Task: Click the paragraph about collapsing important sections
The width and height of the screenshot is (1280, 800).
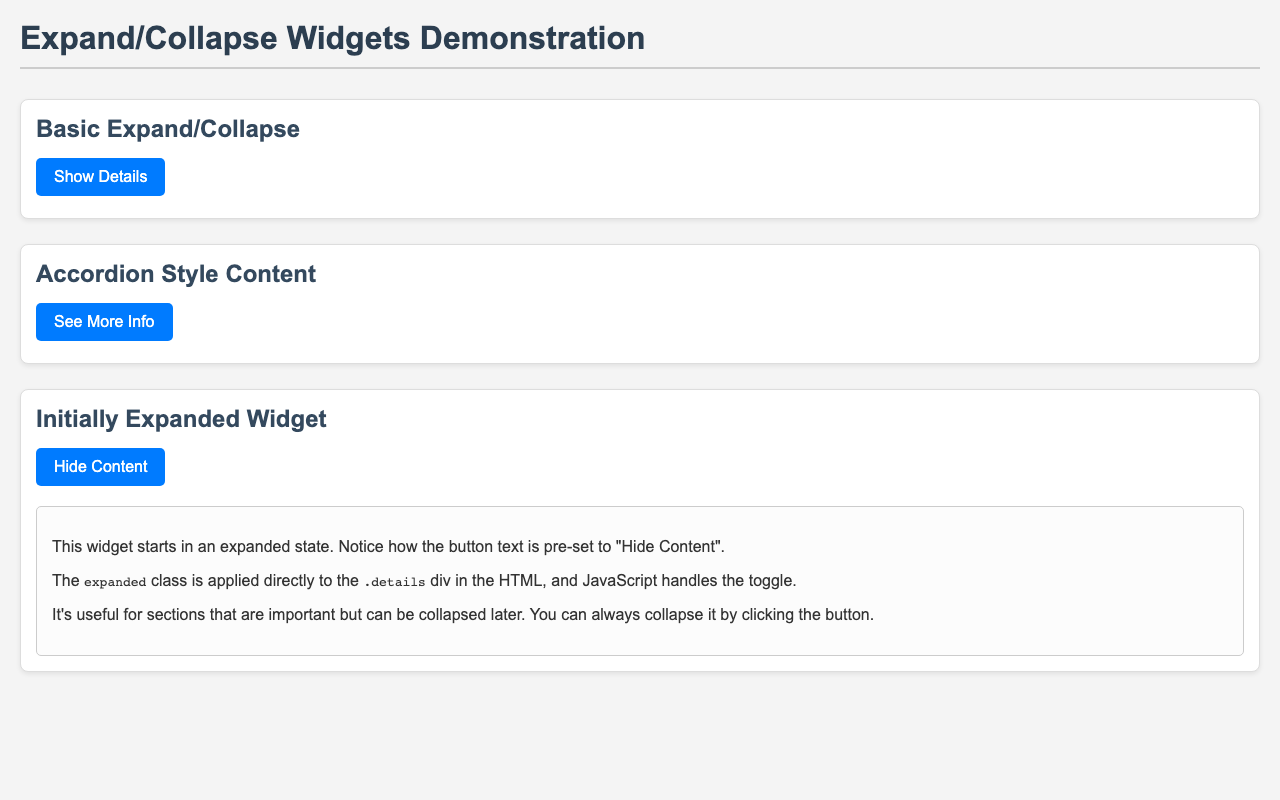Action: (450, 615)
